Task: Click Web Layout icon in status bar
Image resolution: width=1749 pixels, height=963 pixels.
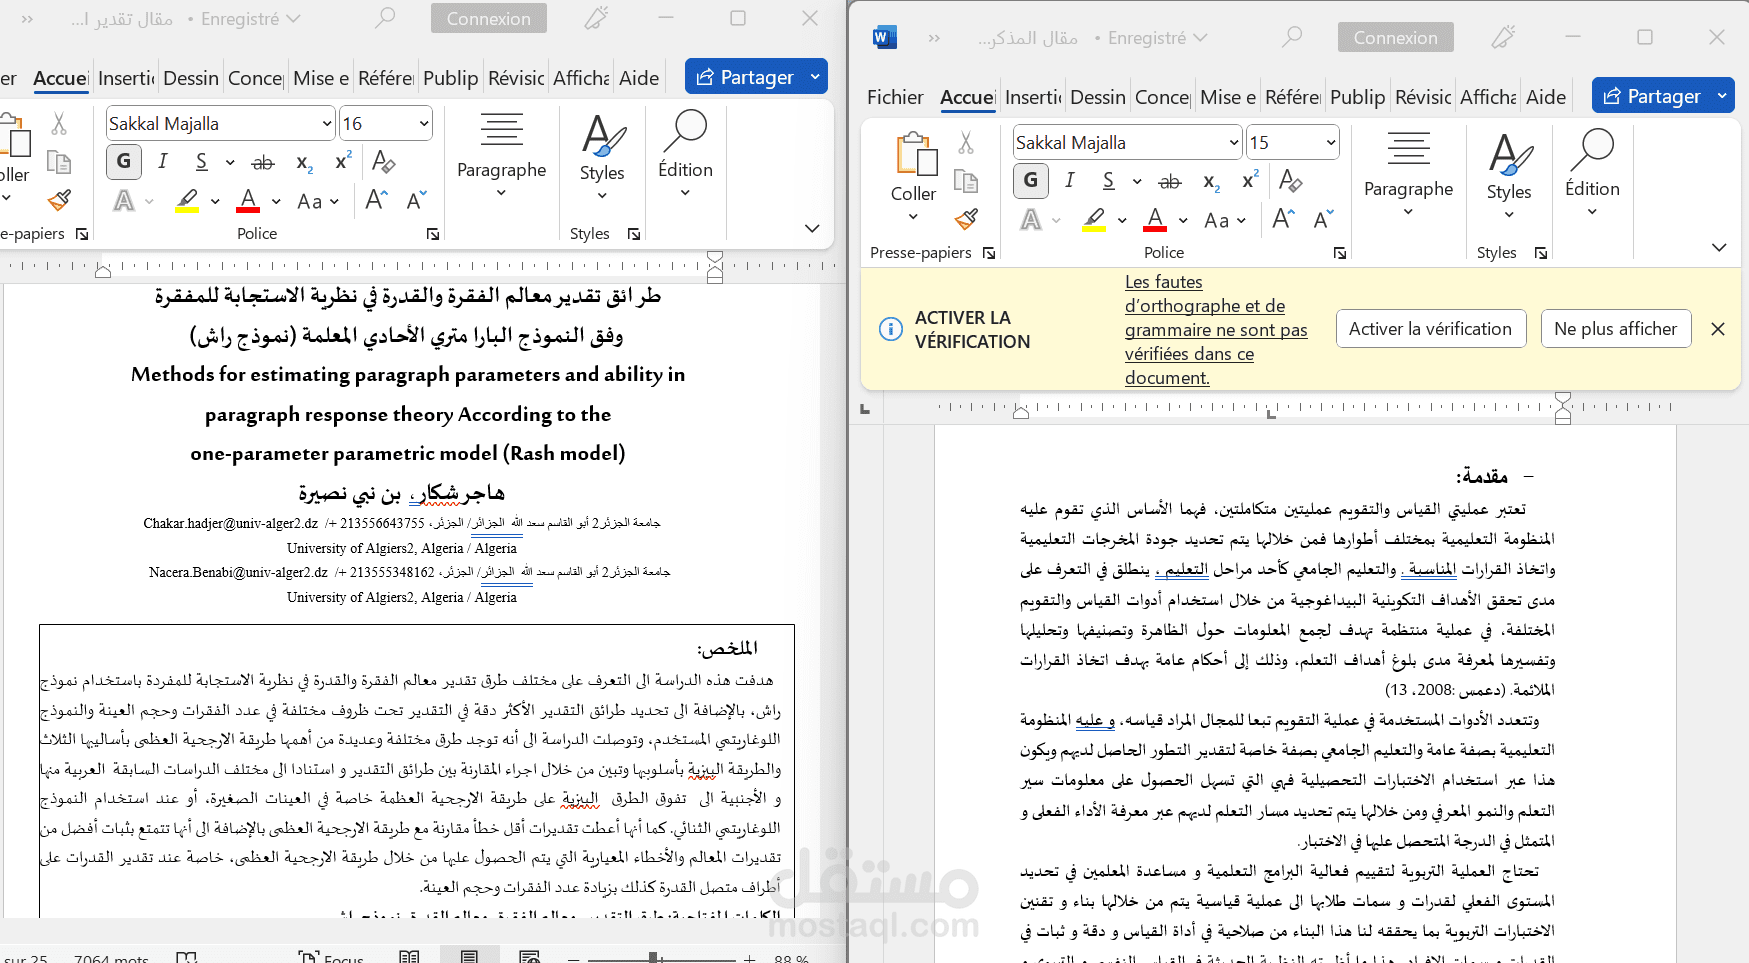Action: click(529, 957)
